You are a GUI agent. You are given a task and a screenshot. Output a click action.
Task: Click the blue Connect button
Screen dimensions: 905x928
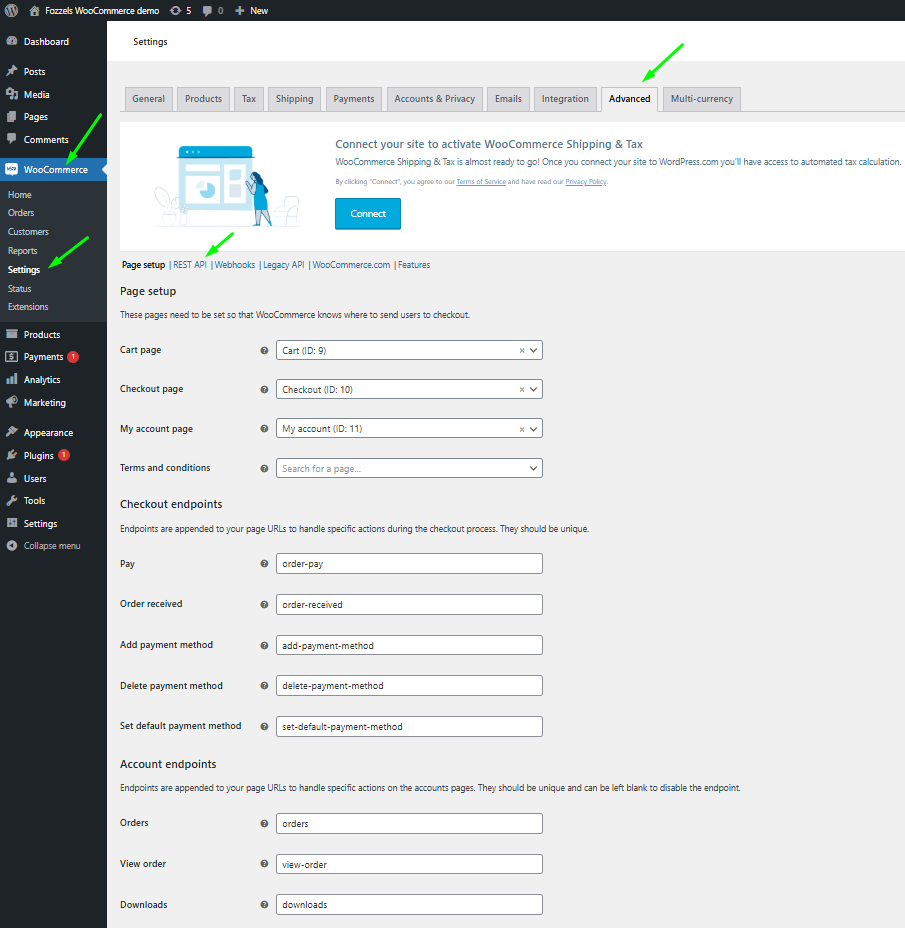point(368,214)
